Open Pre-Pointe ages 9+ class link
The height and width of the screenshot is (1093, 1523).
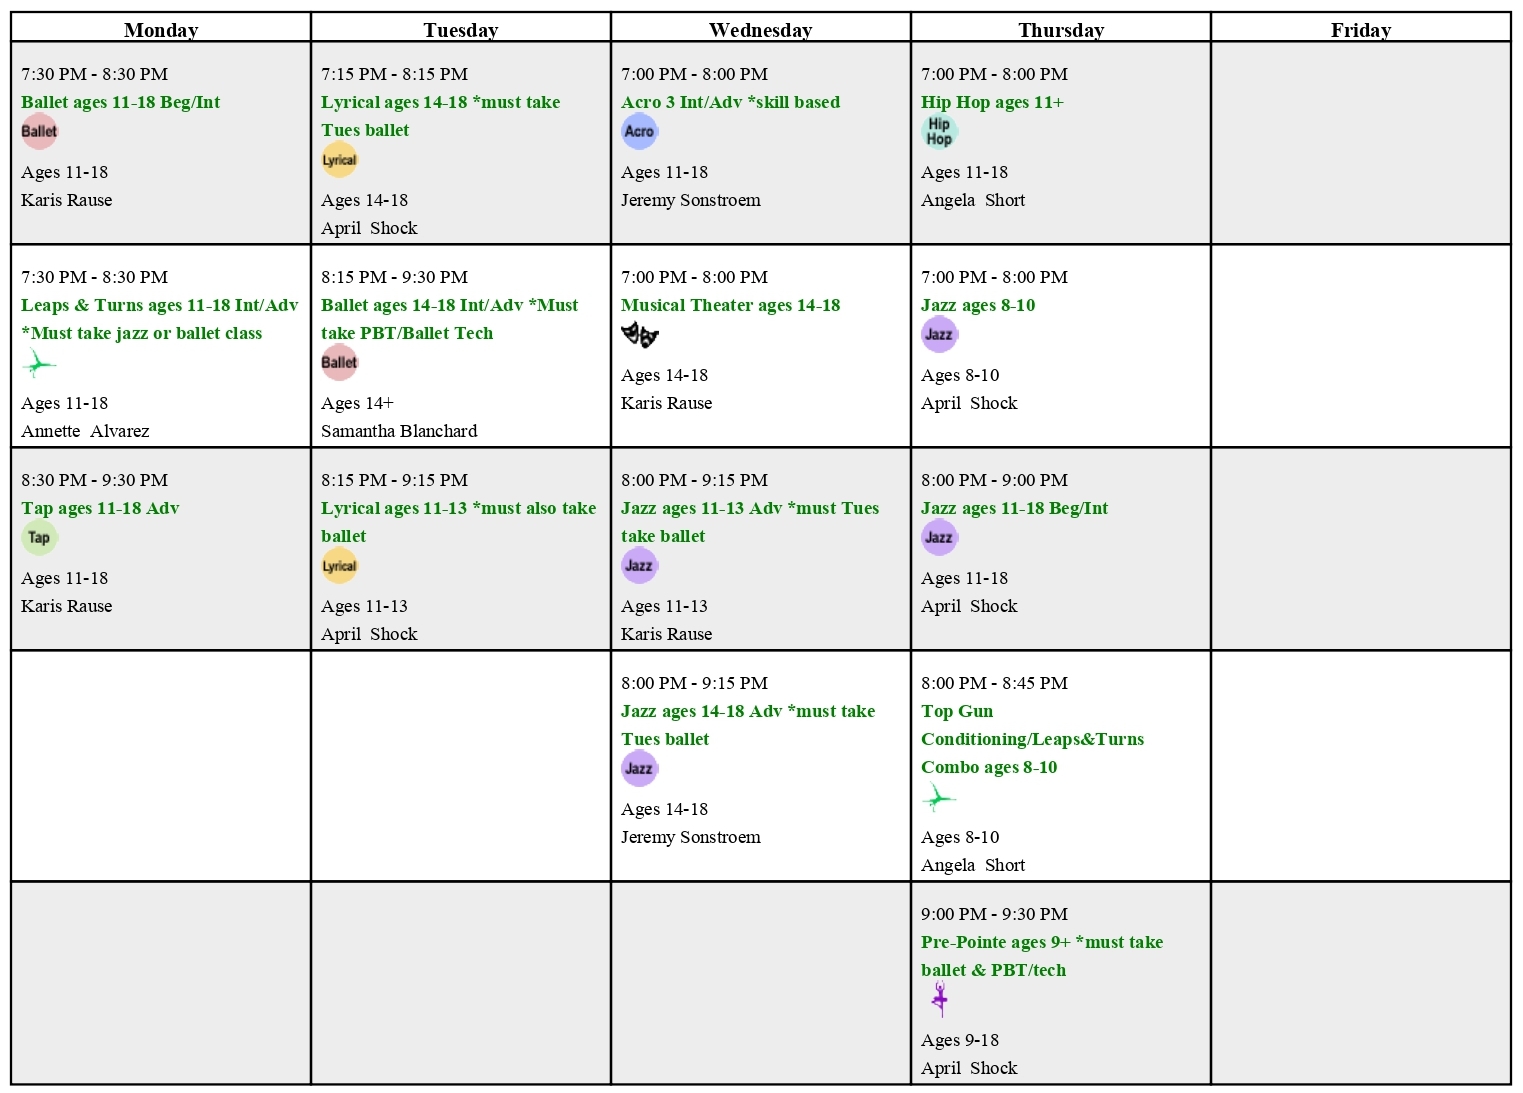[x=1042, y=956]
